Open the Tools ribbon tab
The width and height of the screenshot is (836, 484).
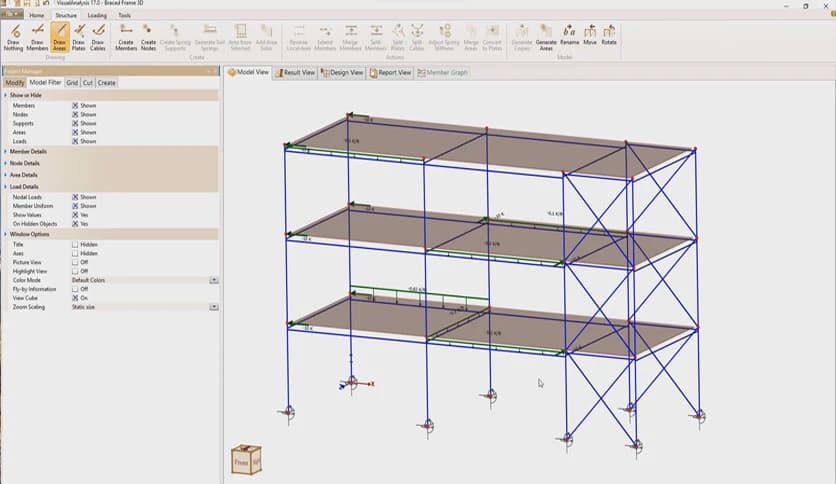tap(124, 15)
